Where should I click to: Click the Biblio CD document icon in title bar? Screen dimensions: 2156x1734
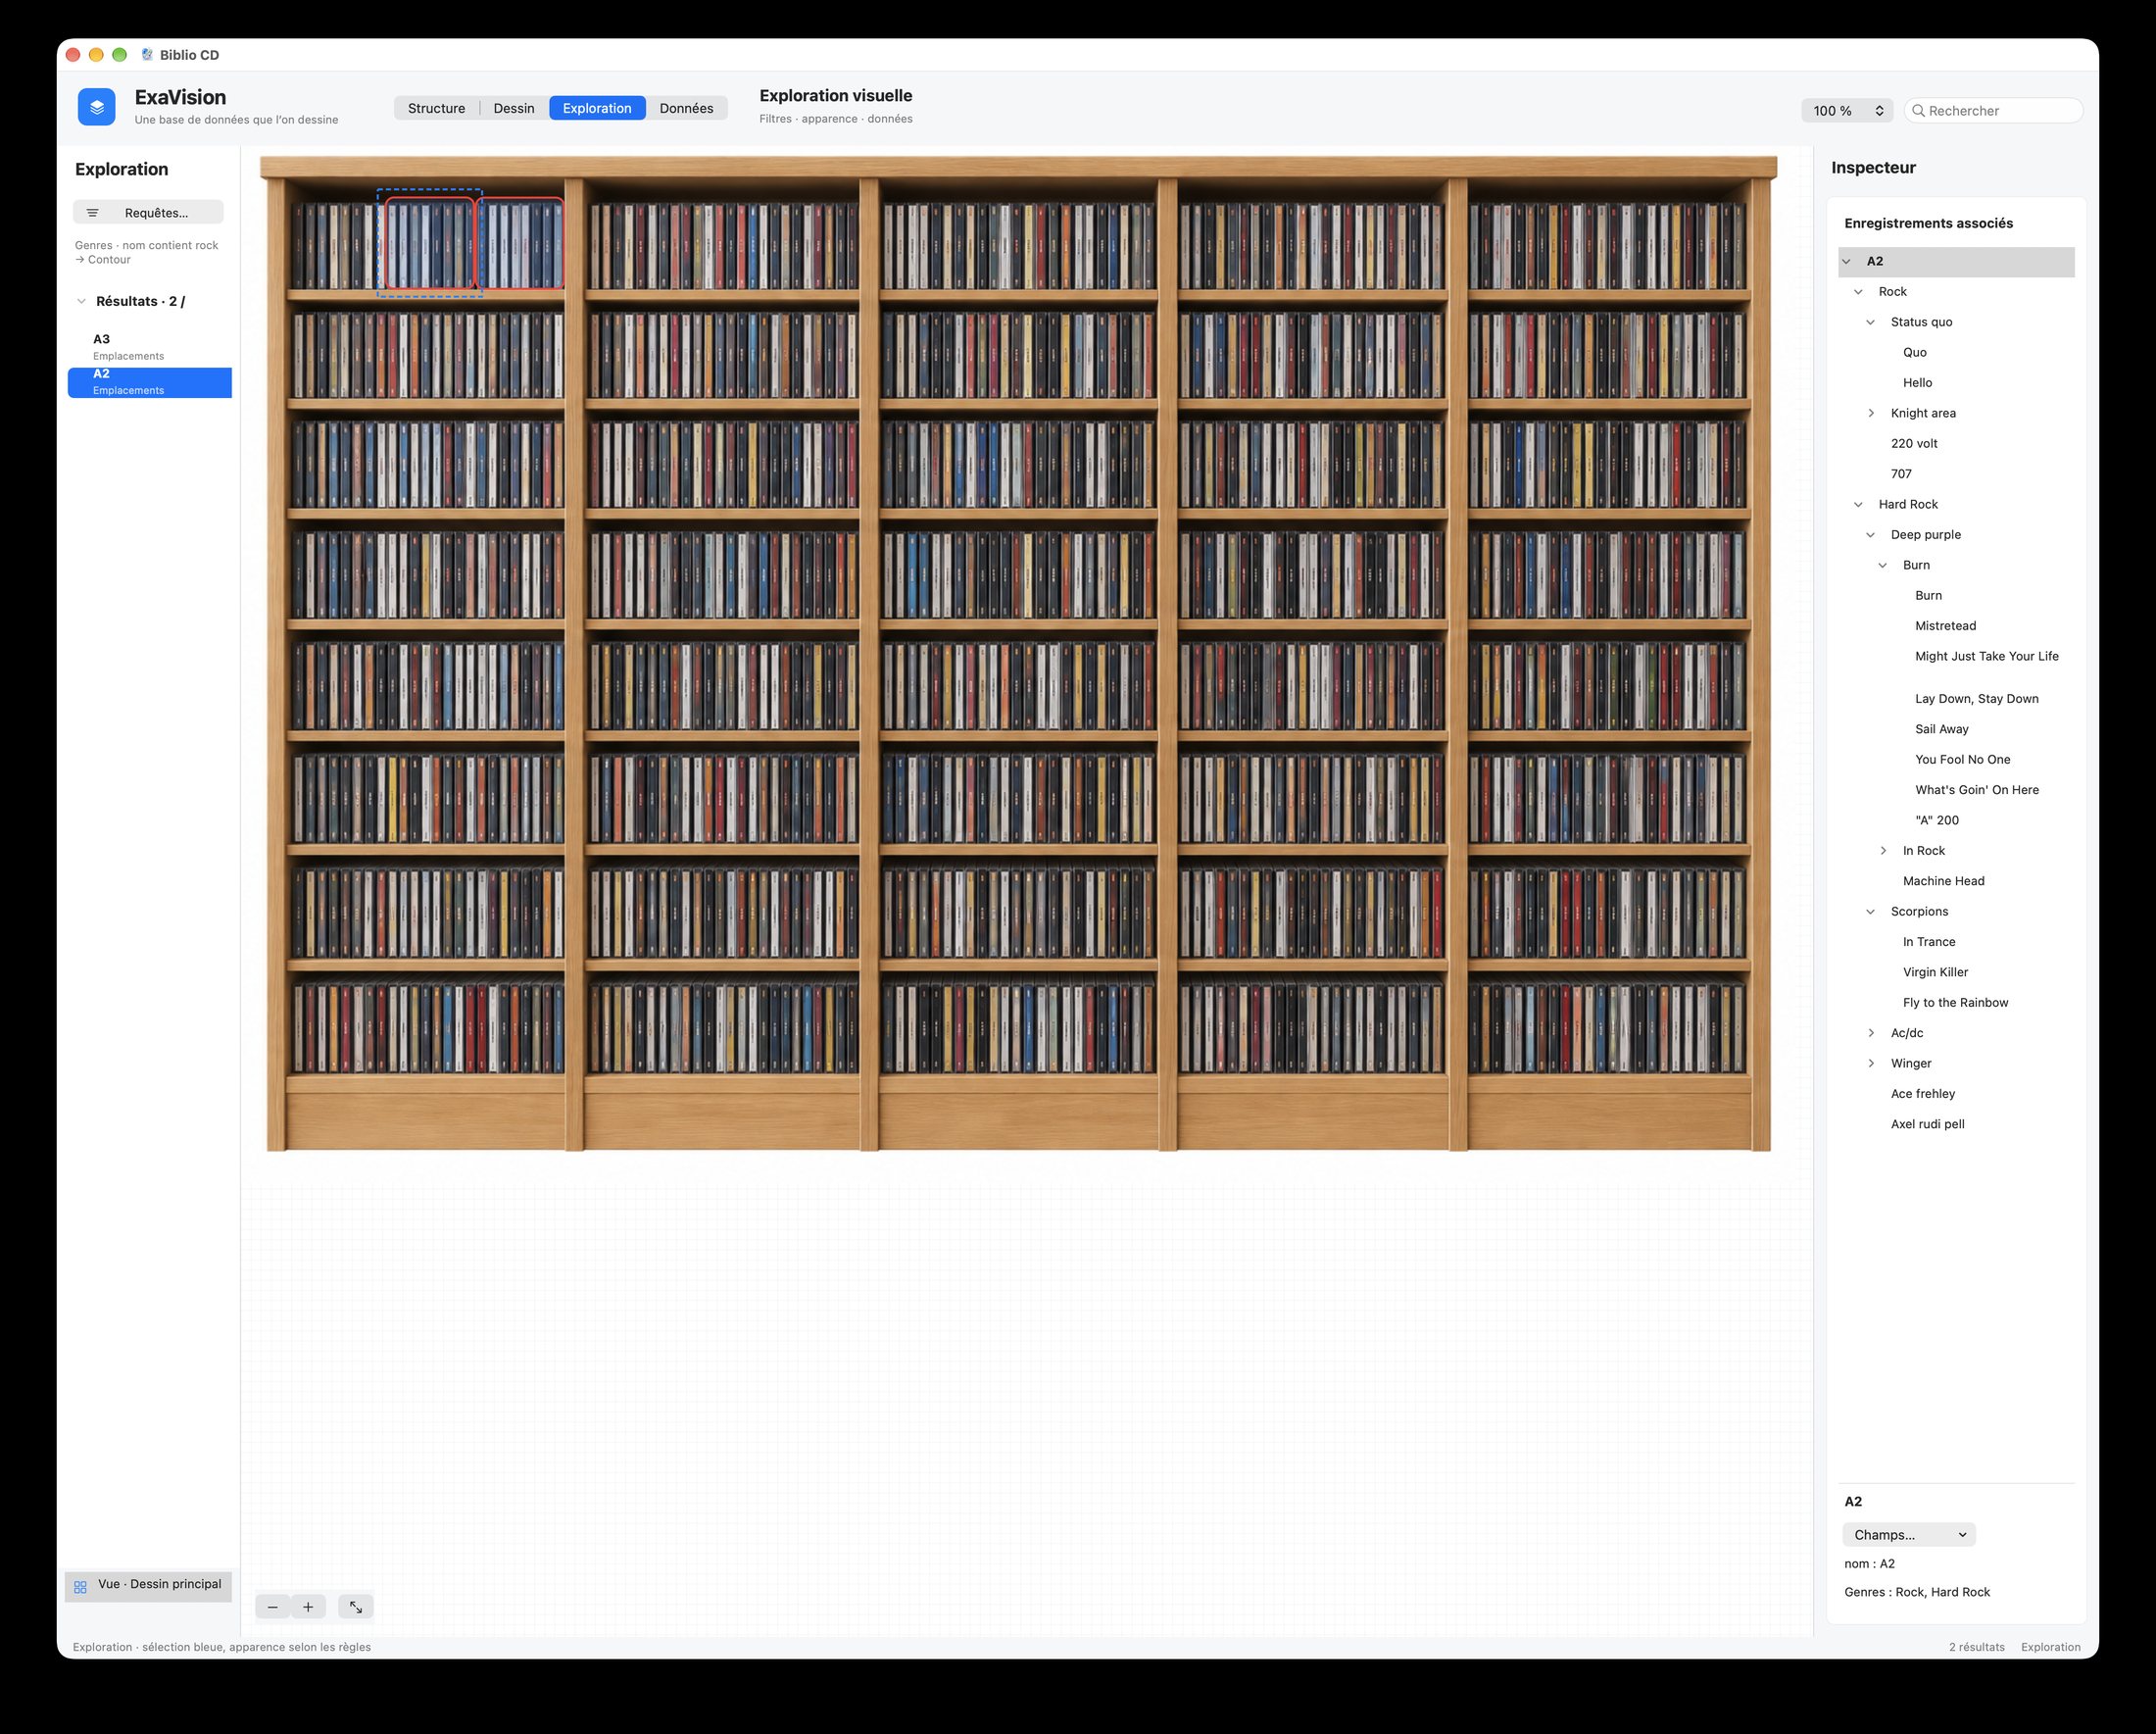pyautogui.click(x=147, y=55)
